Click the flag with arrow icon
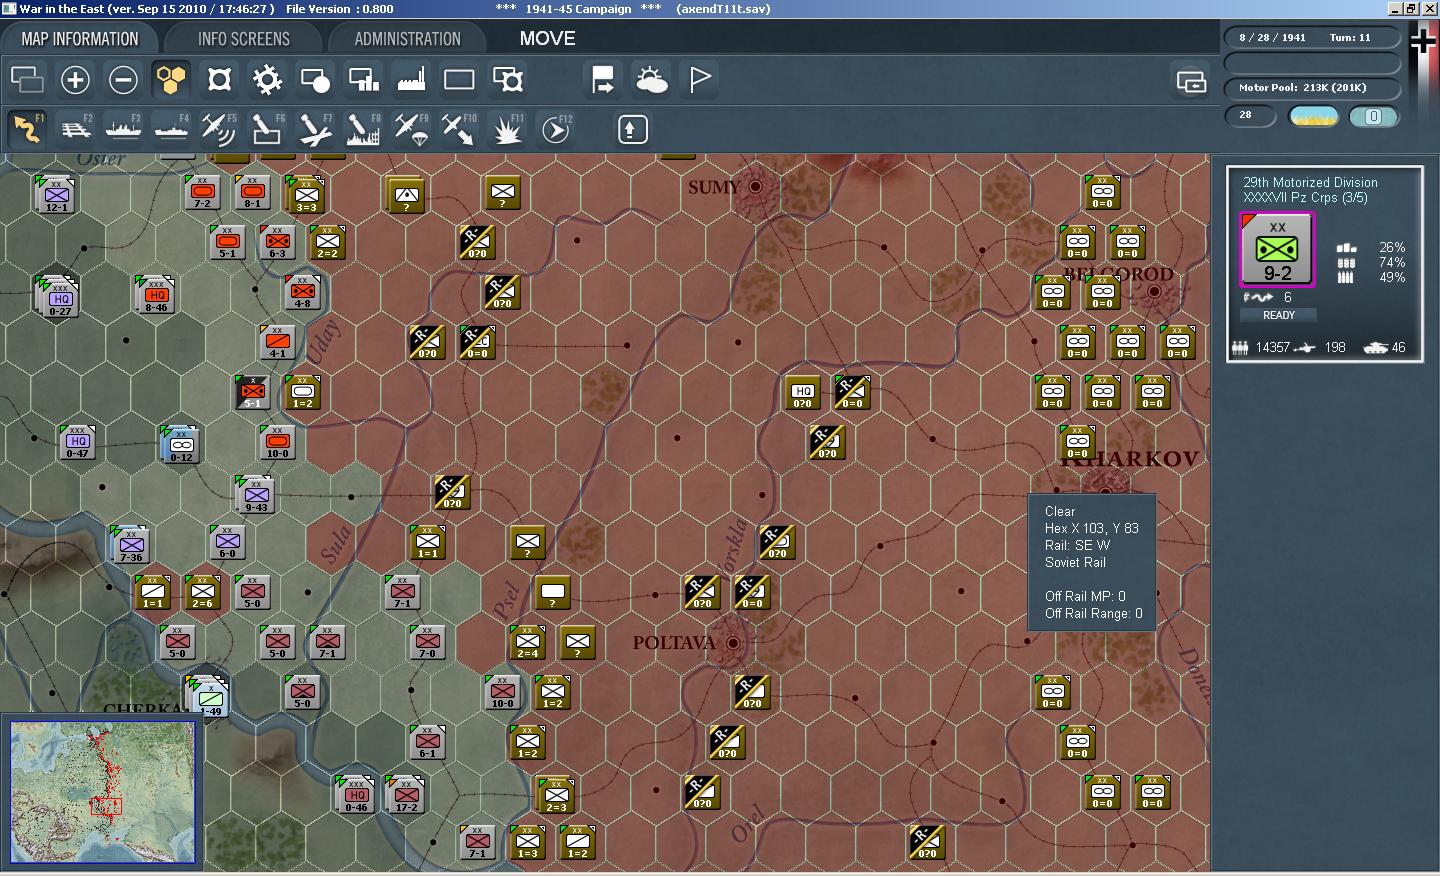 [603, 80]
